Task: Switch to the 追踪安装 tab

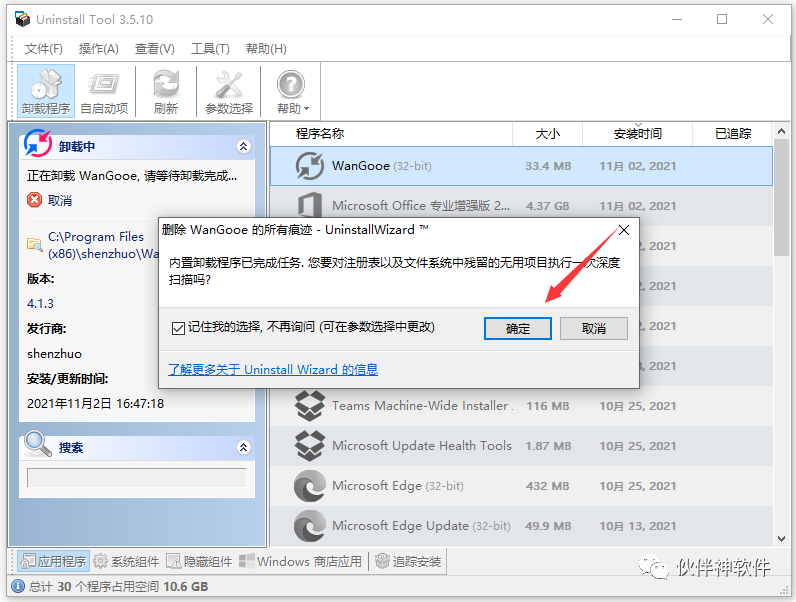Action: point(408,561)
